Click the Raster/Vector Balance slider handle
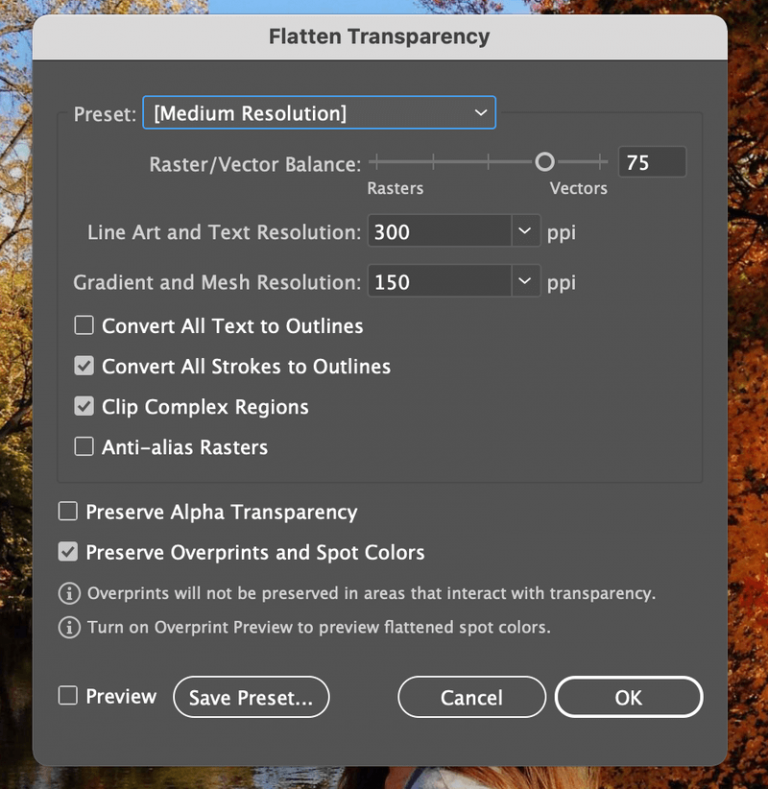Screen dimensions: 768x789 (545, 162)
